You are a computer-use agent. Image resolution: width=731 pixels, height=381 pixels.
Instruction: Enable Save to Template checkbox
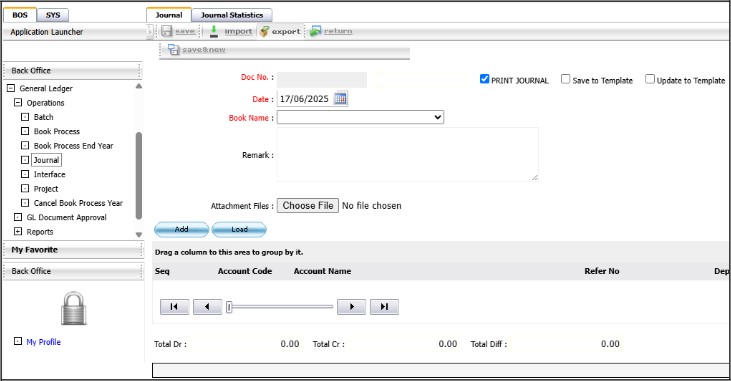pos(565,79)
